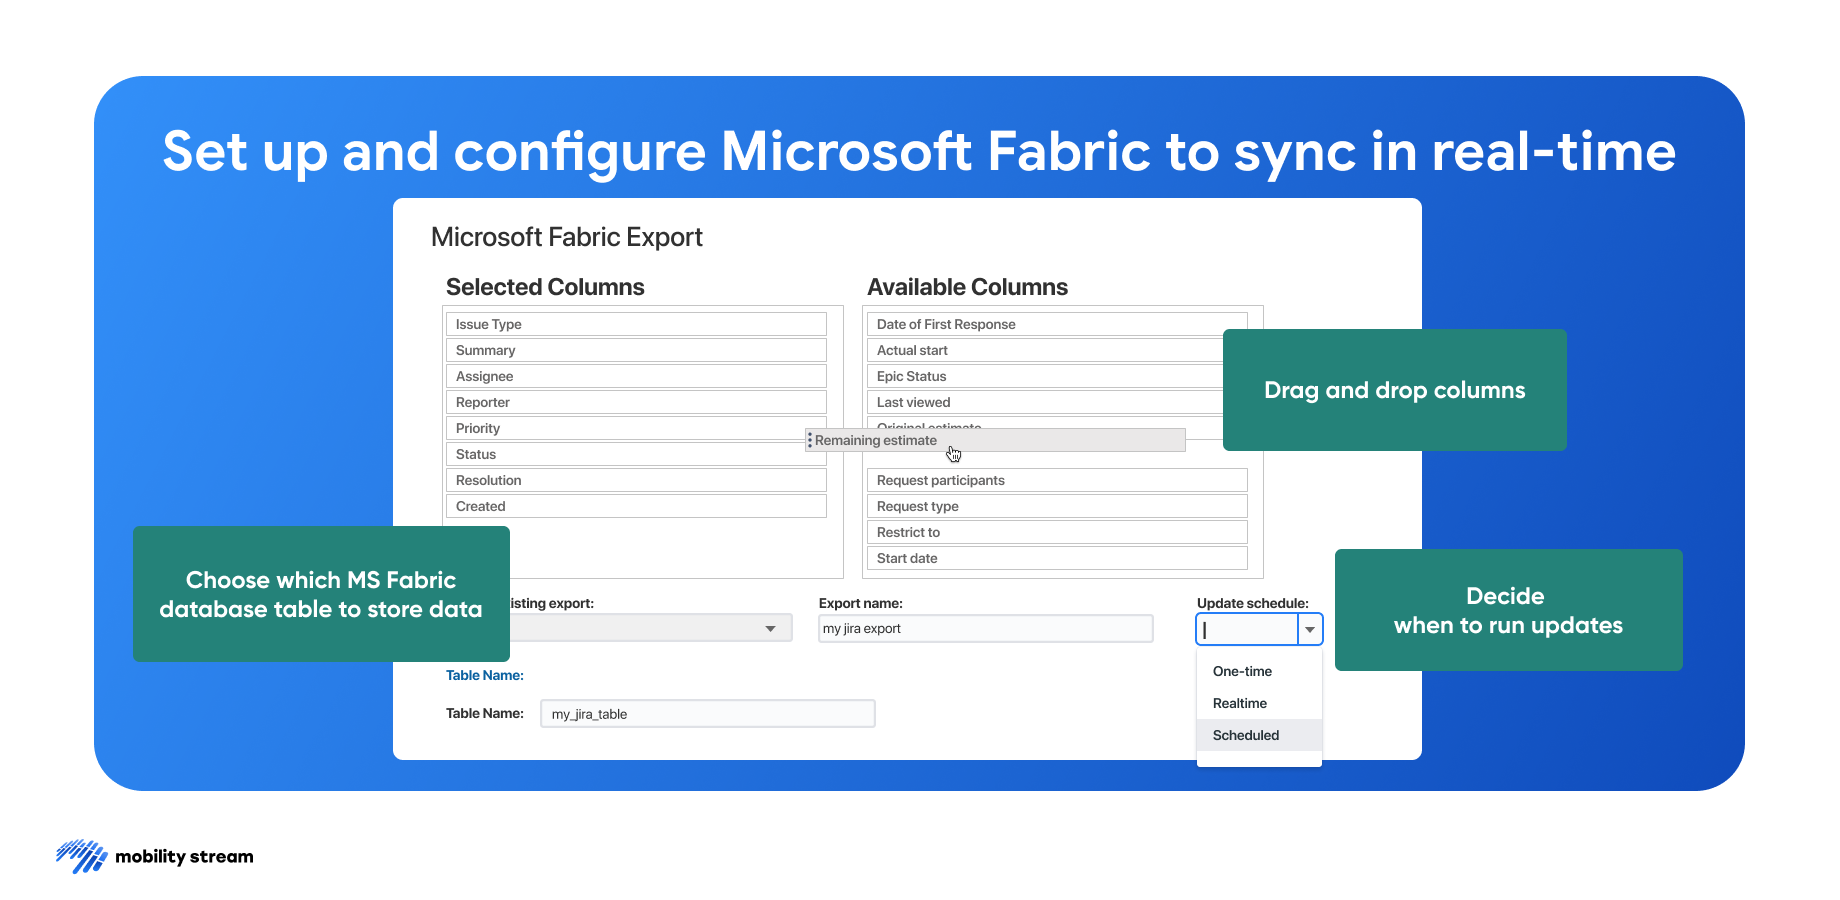Select the Created column entry
Screen dimensions: 1840x900
point(636,506)
